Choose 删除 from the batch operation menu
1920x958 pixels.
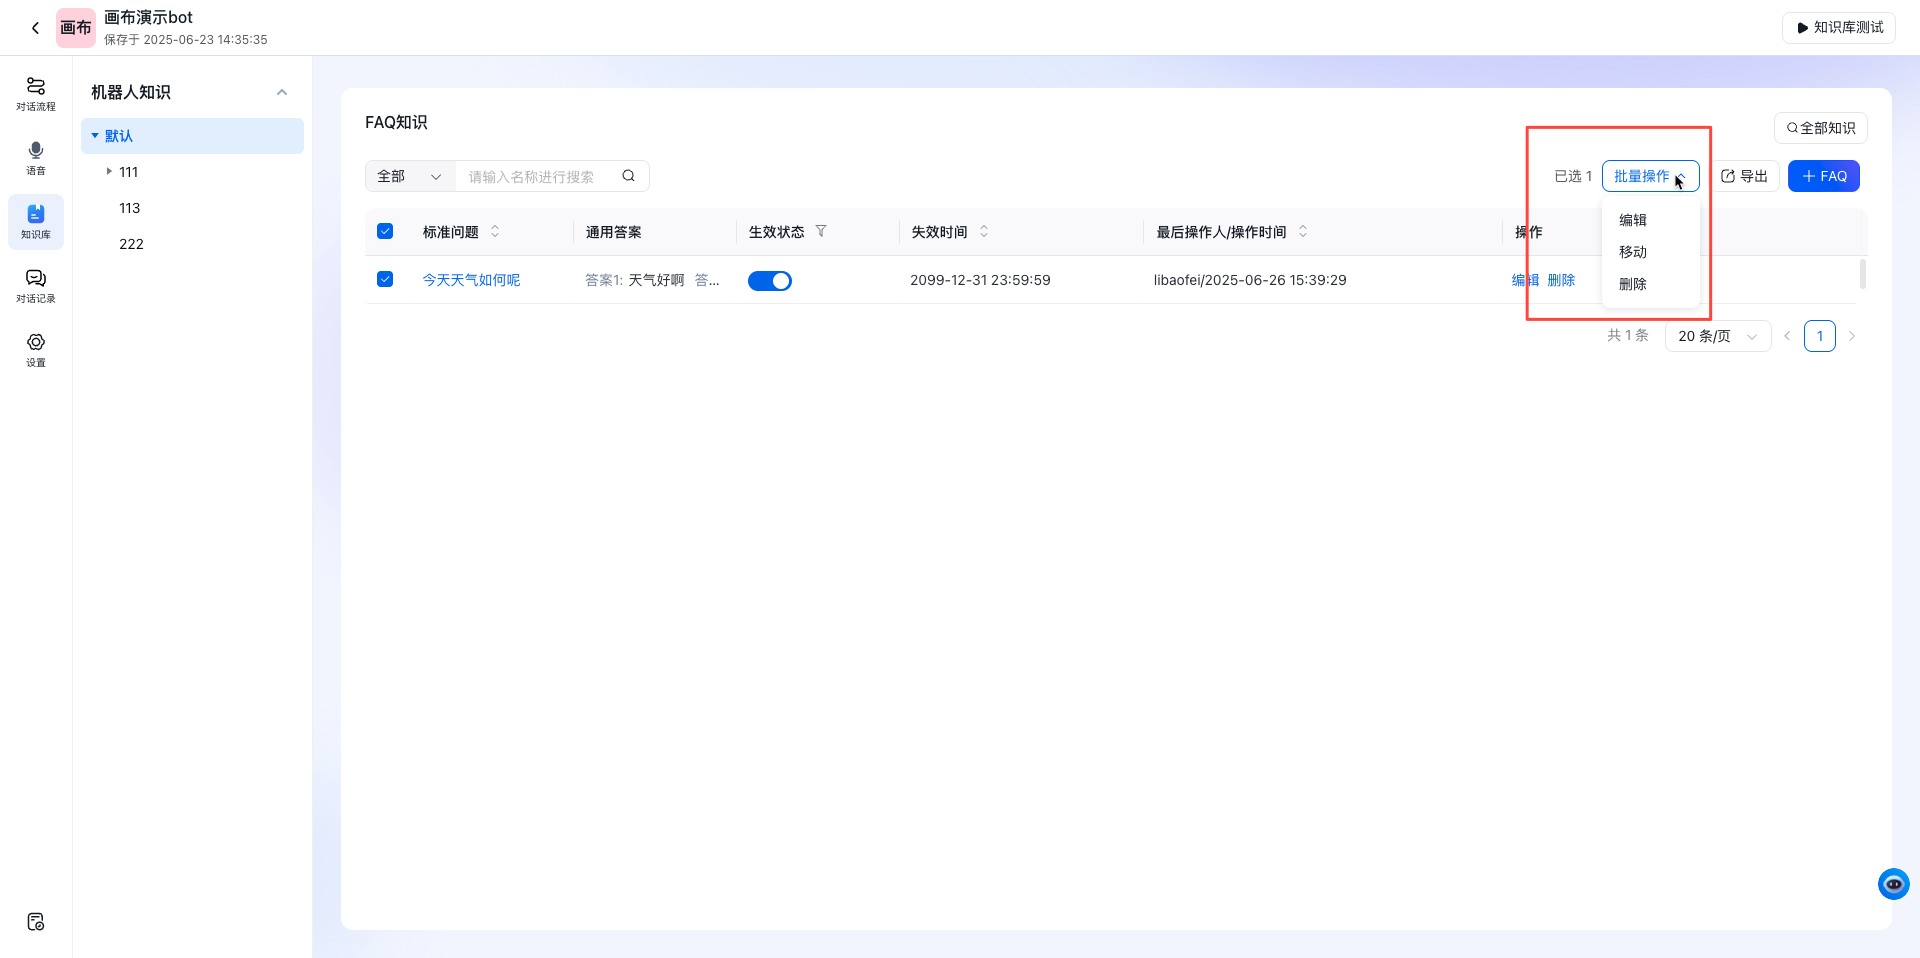[x=1632, y=284]
